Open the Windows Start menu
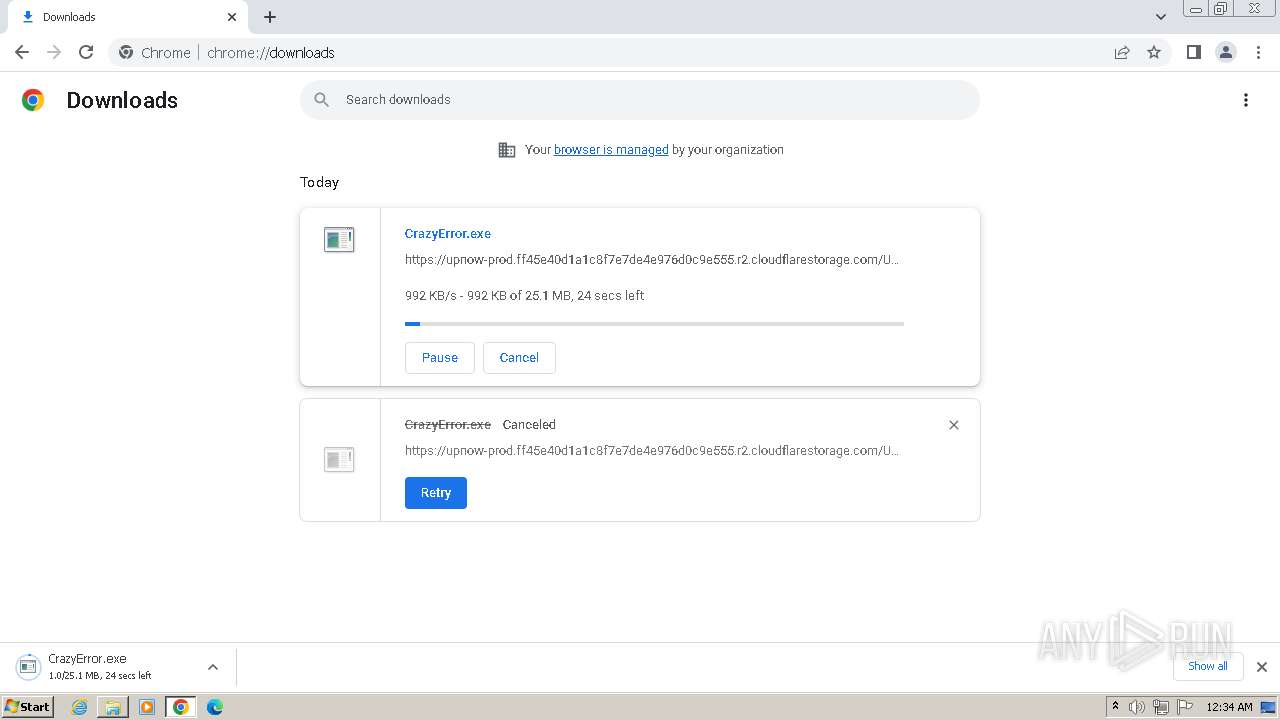 28,707
